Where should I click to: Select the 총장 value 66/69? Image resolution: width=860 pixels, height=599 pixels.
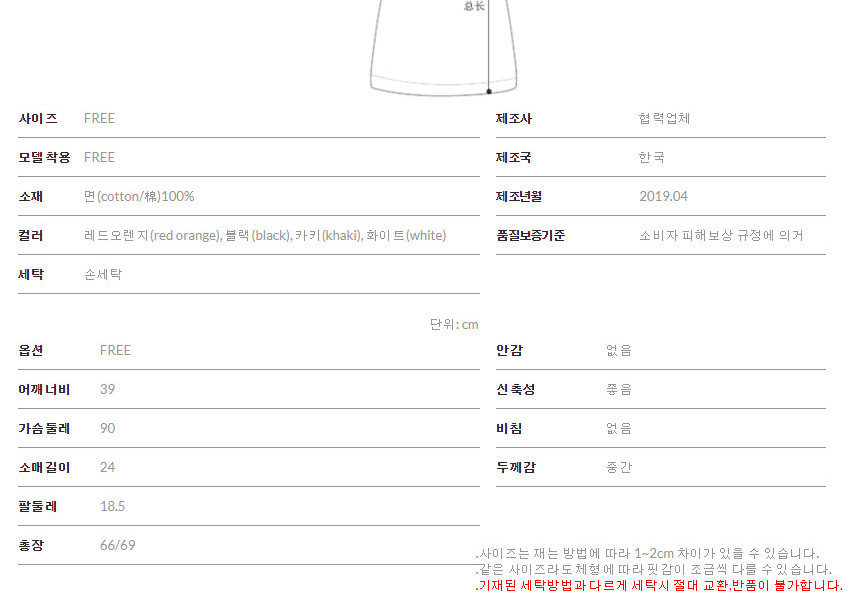pos(118,545)
